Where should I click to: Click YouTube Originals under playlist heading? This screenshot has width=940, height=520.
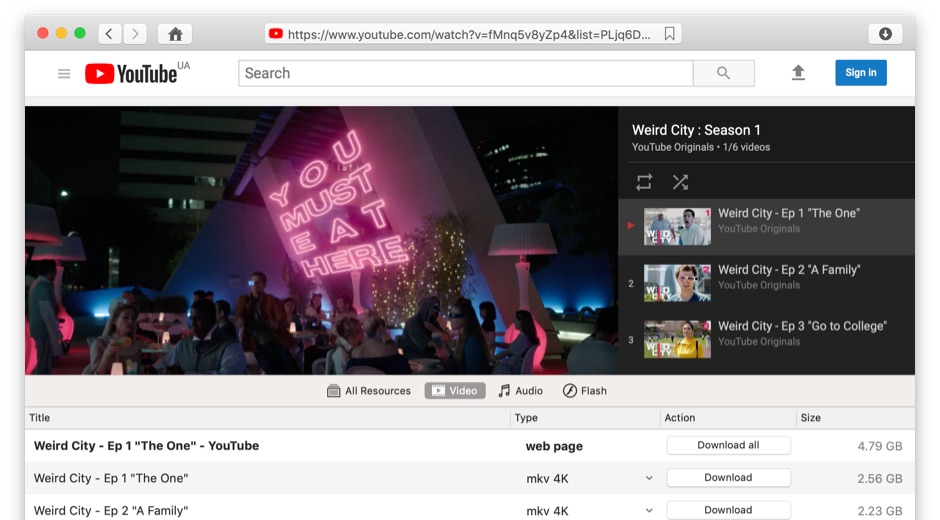pos(673,147)
